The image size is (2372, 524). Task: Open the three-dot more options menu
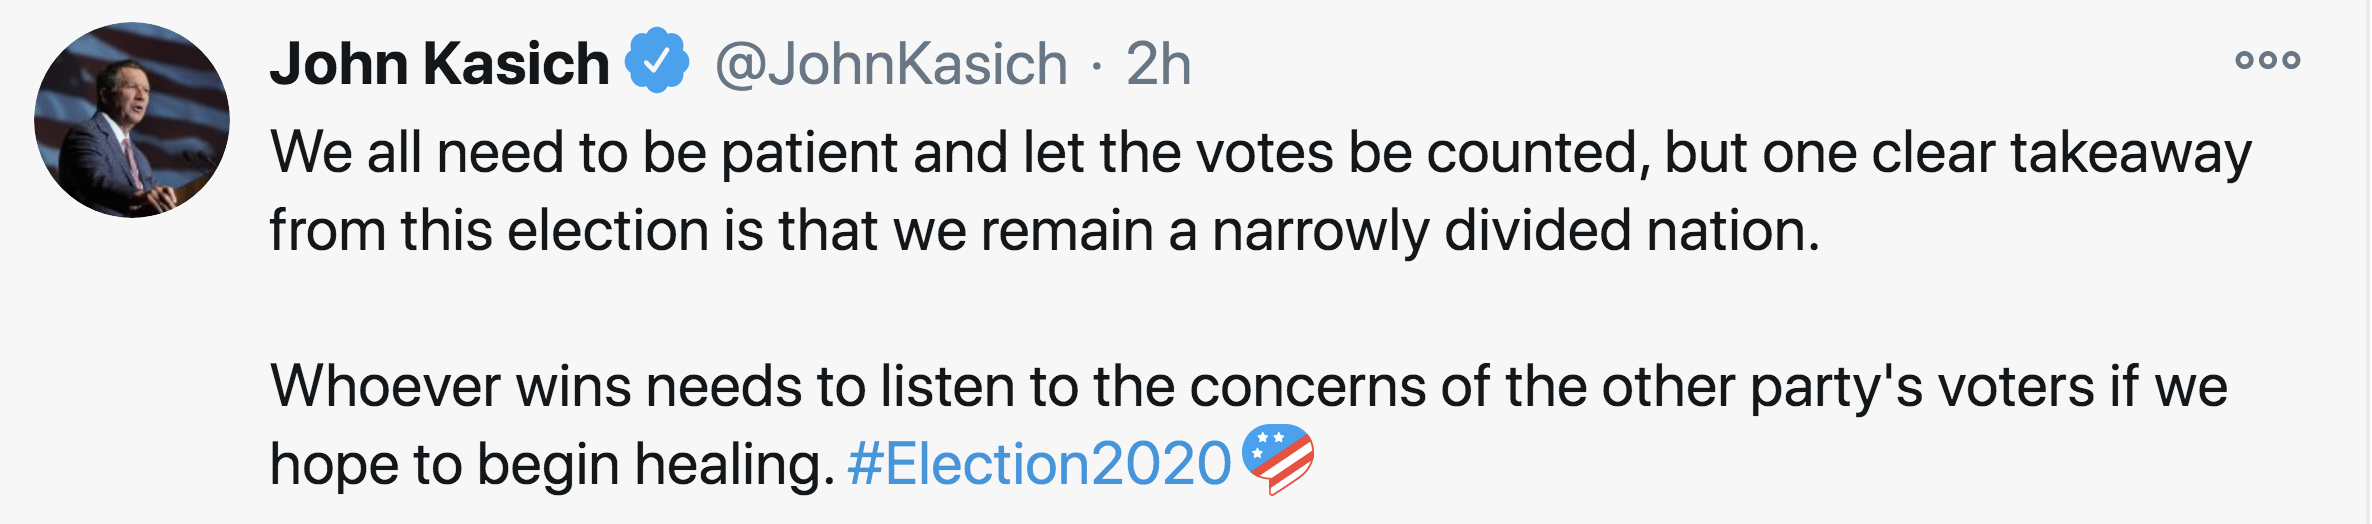point(2267,60)
